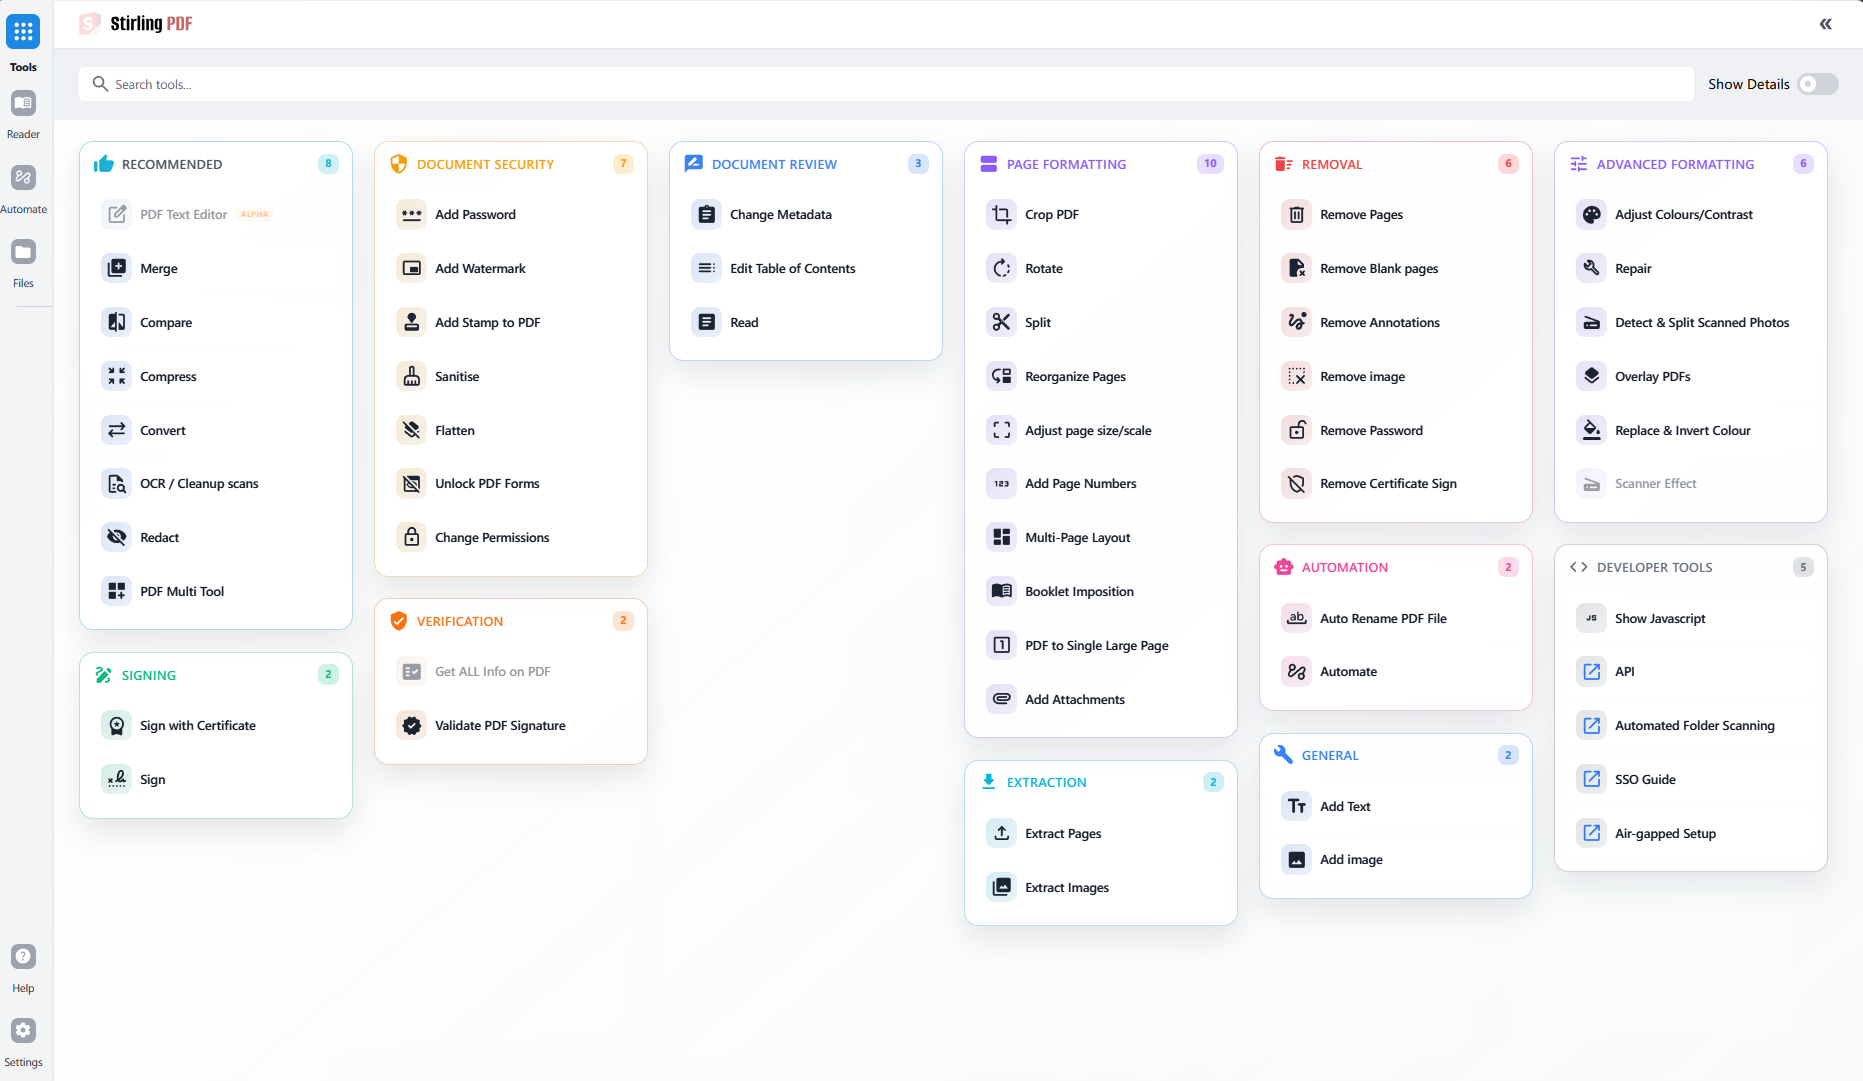Click the Search tools input field
Screen dimensions: 1863x1081
click(x=400, y=84)
